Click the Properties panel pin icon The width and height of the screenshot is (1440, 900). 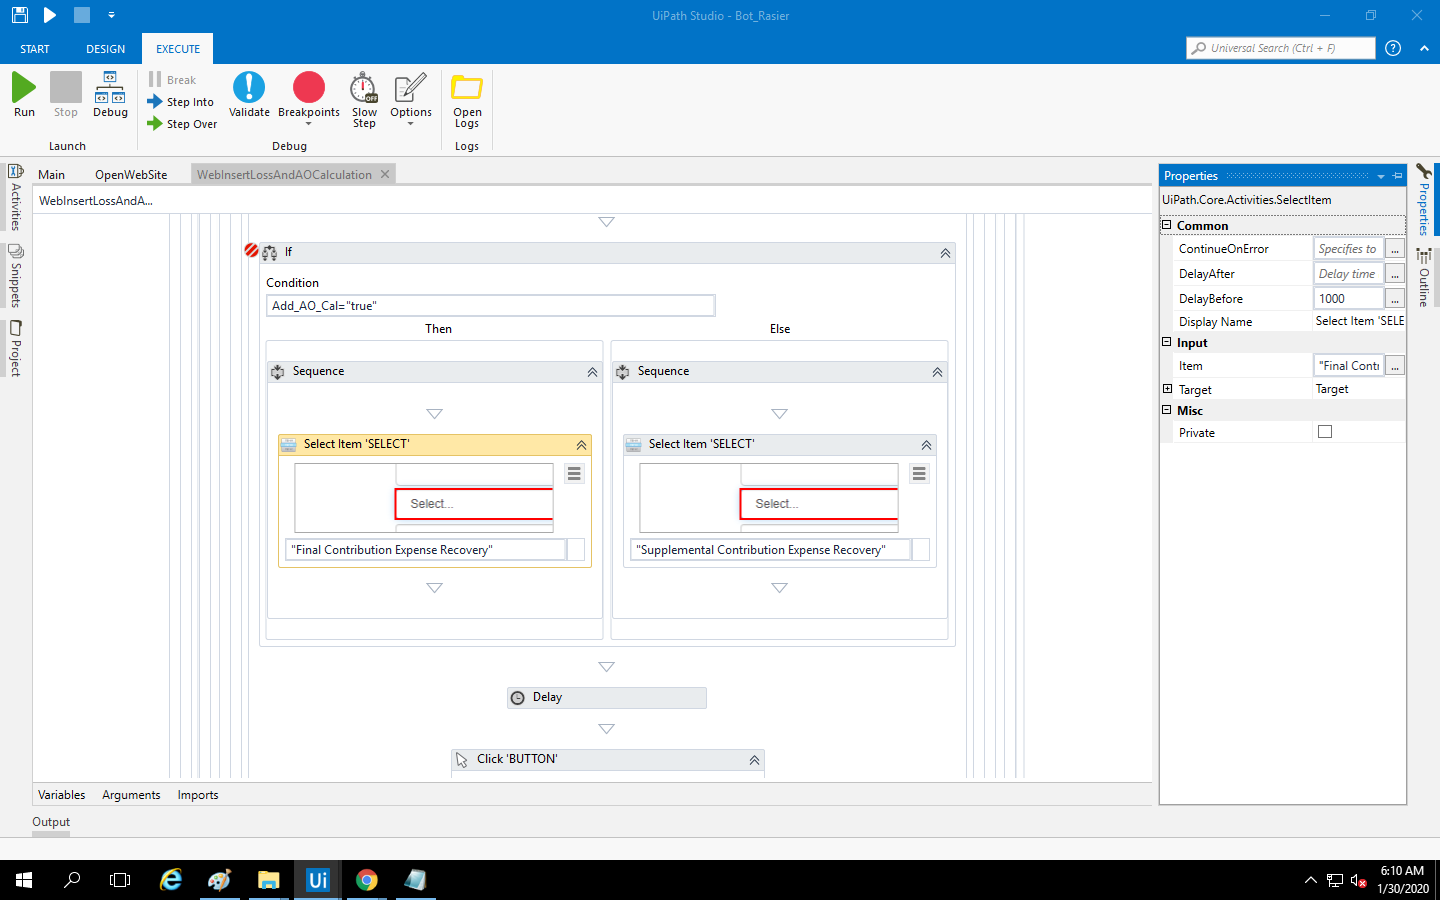point(1398,176)
